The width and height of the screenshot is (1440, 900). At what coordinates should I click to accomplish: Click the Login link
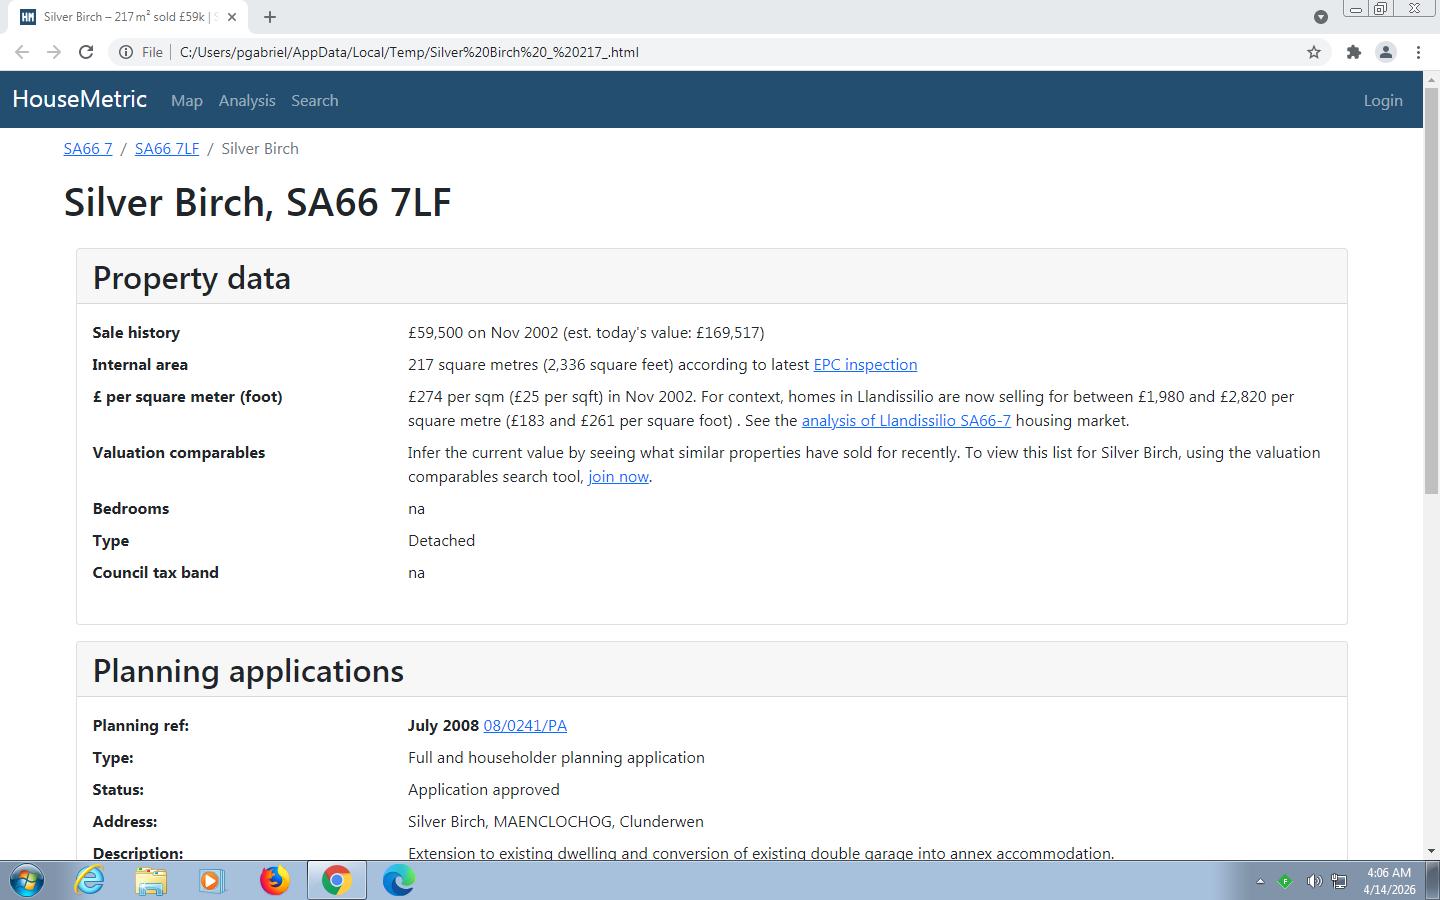[1382, 101]
